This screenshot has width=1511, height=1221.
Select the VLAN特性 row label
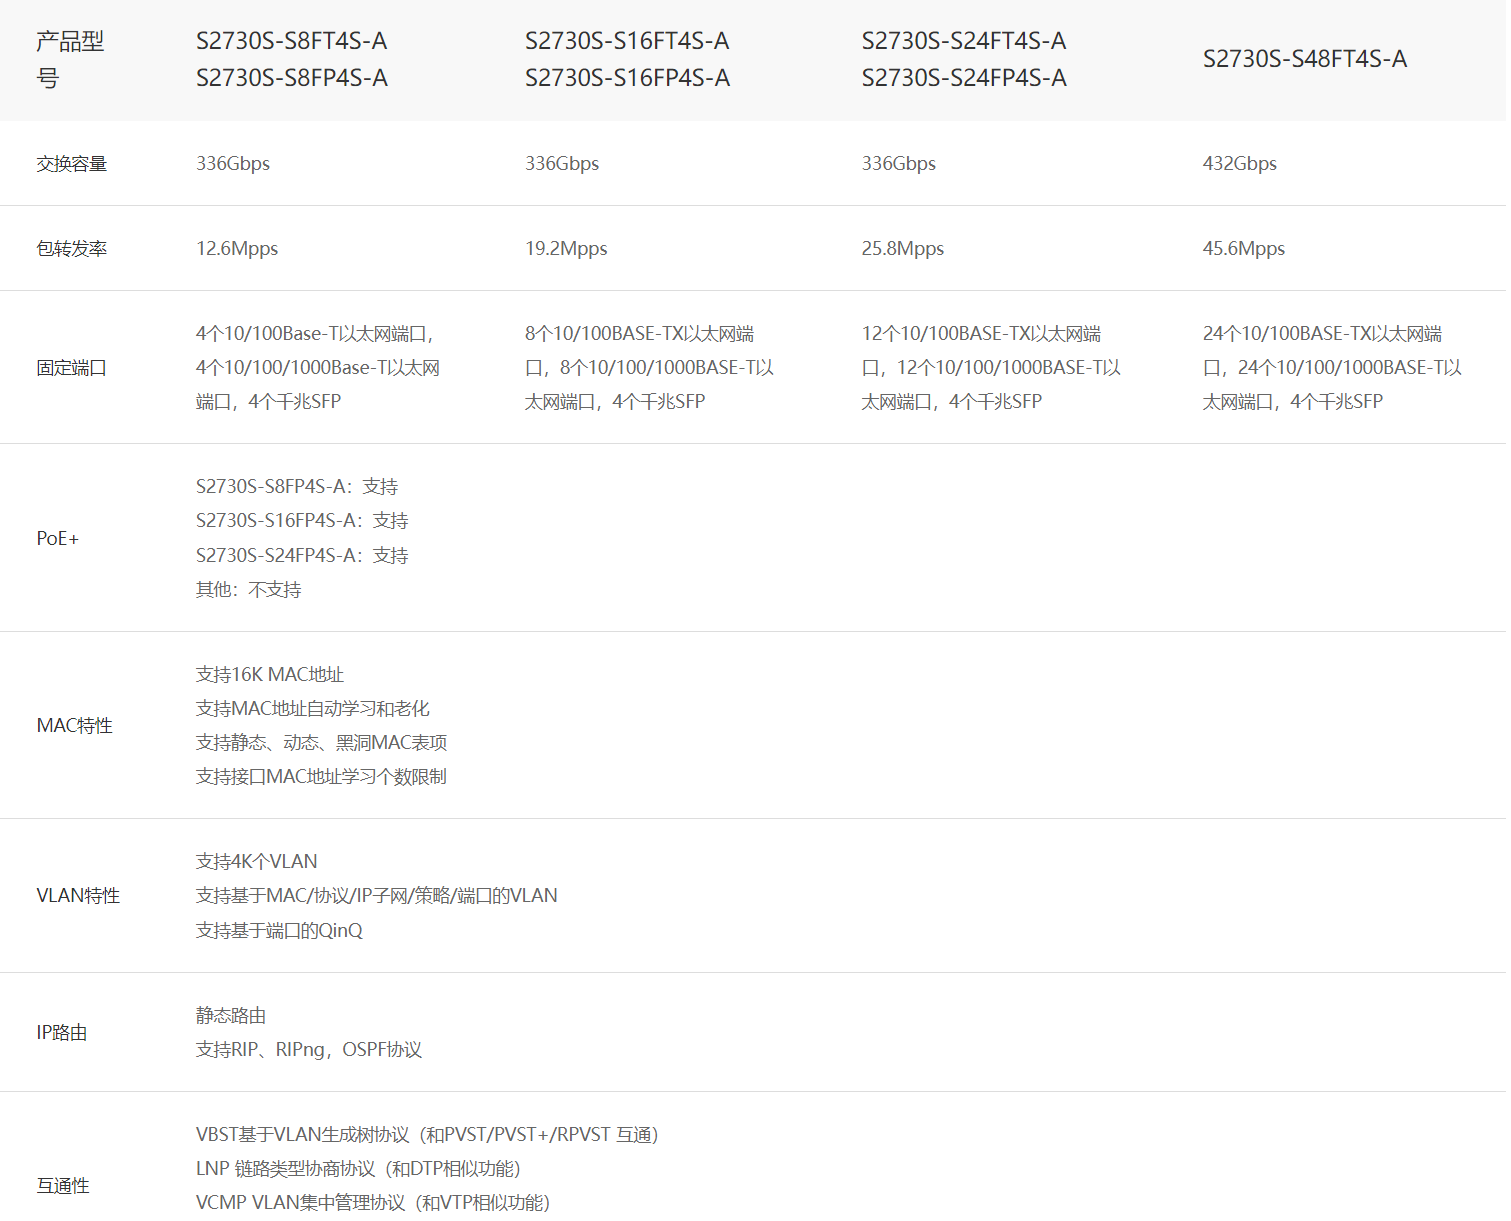coord(78,896)
